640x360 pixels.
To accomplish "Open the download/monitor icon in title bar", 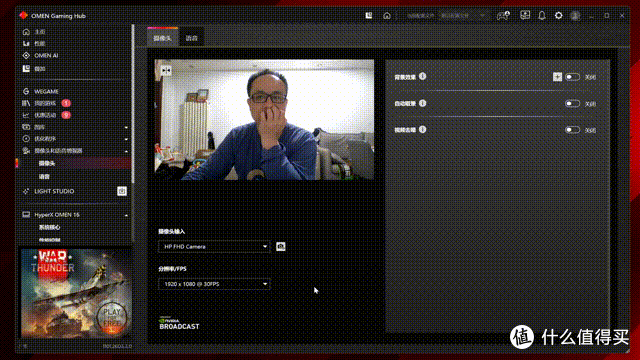I will coord(525,16).
